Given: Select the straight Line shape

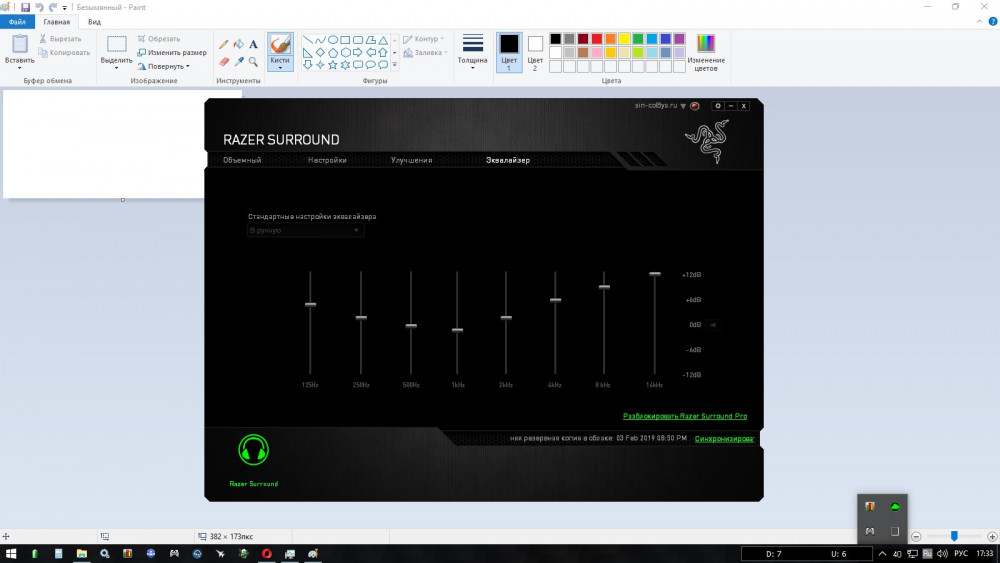Looking at the screenshot, I should tap(307, 40).
